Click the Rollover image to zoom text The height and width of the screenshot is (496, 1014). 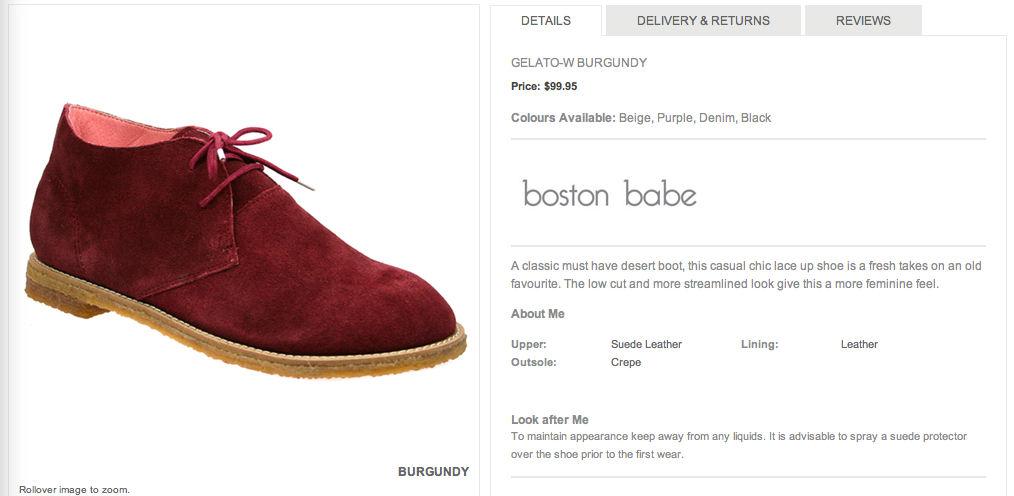(x=74, y=490)
